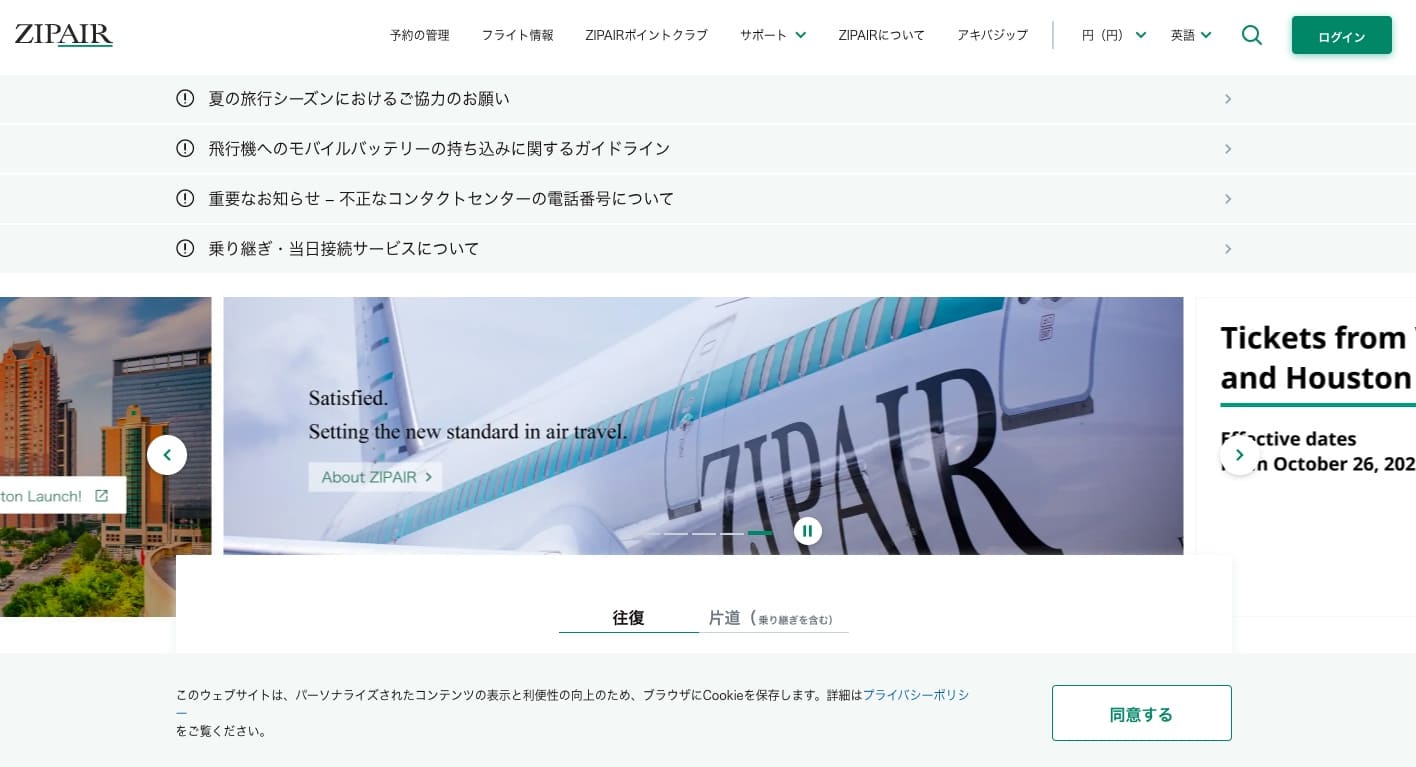Go to previous carousel slide
The image size is (1416, 767).
(167, 455)
